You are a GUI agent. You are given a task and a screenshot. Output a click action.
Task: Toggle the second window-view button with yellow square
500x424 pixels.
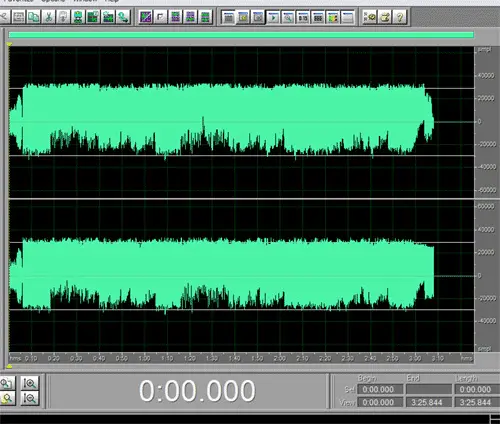[243, 17]
